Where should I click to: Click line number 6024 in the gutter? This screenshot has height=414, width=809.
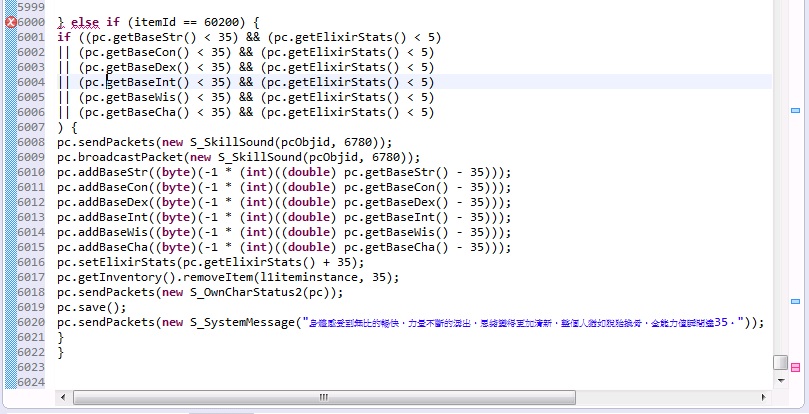click(31, 382)
